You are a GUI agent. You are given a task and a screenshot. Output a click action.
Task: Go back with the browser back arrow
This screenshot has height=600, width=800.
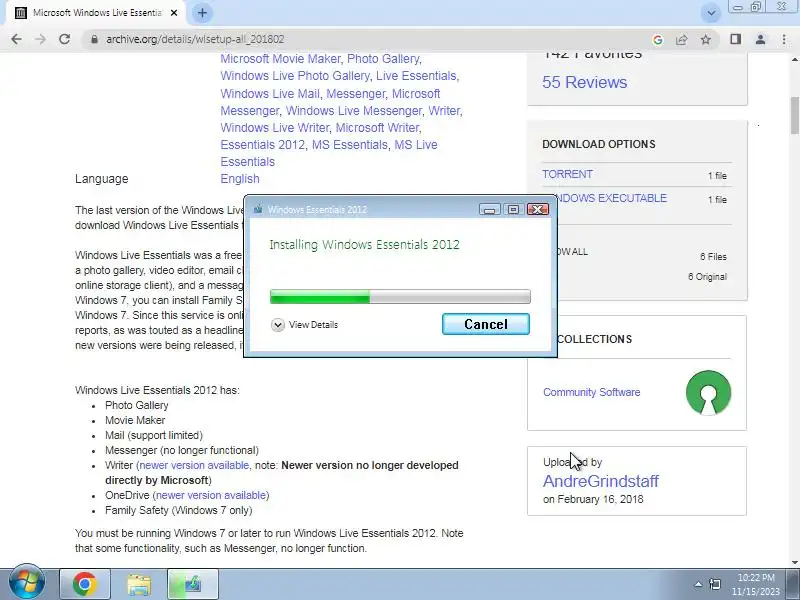click(16, 39)
